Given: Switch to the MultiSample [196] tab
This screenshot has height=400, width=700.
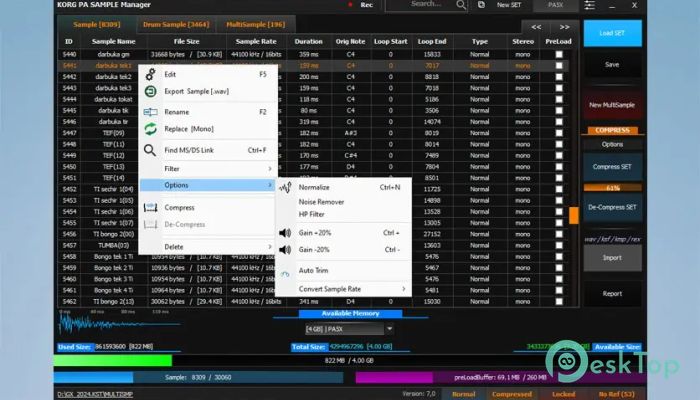Looking at the screenshot, I should (255, 25).
